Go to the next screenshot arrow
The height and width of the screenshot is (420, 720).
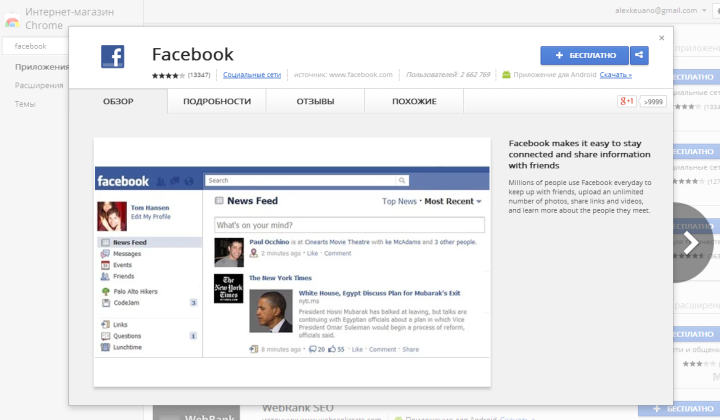pos(691,242)
